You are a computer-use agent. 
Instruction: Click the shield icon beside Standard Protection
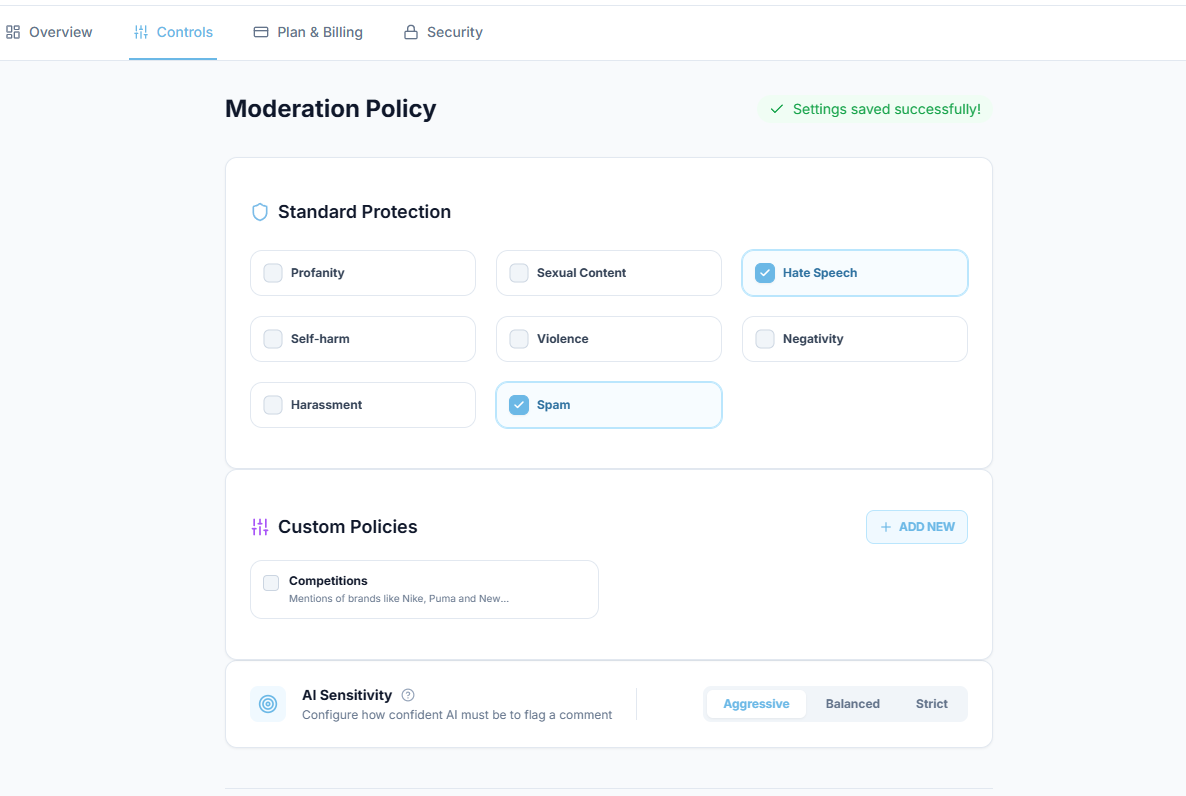(260, 212)
